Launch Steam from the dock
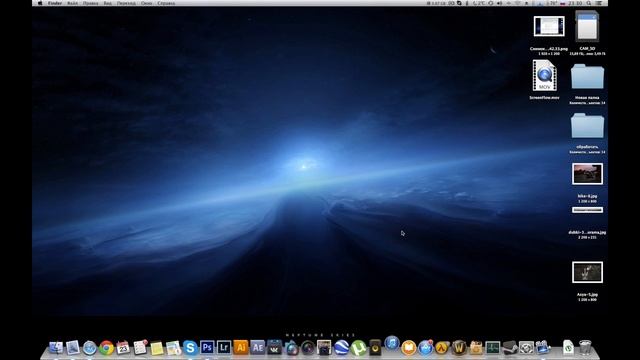This screenshot has height=360, width=640. coord(509,347)
